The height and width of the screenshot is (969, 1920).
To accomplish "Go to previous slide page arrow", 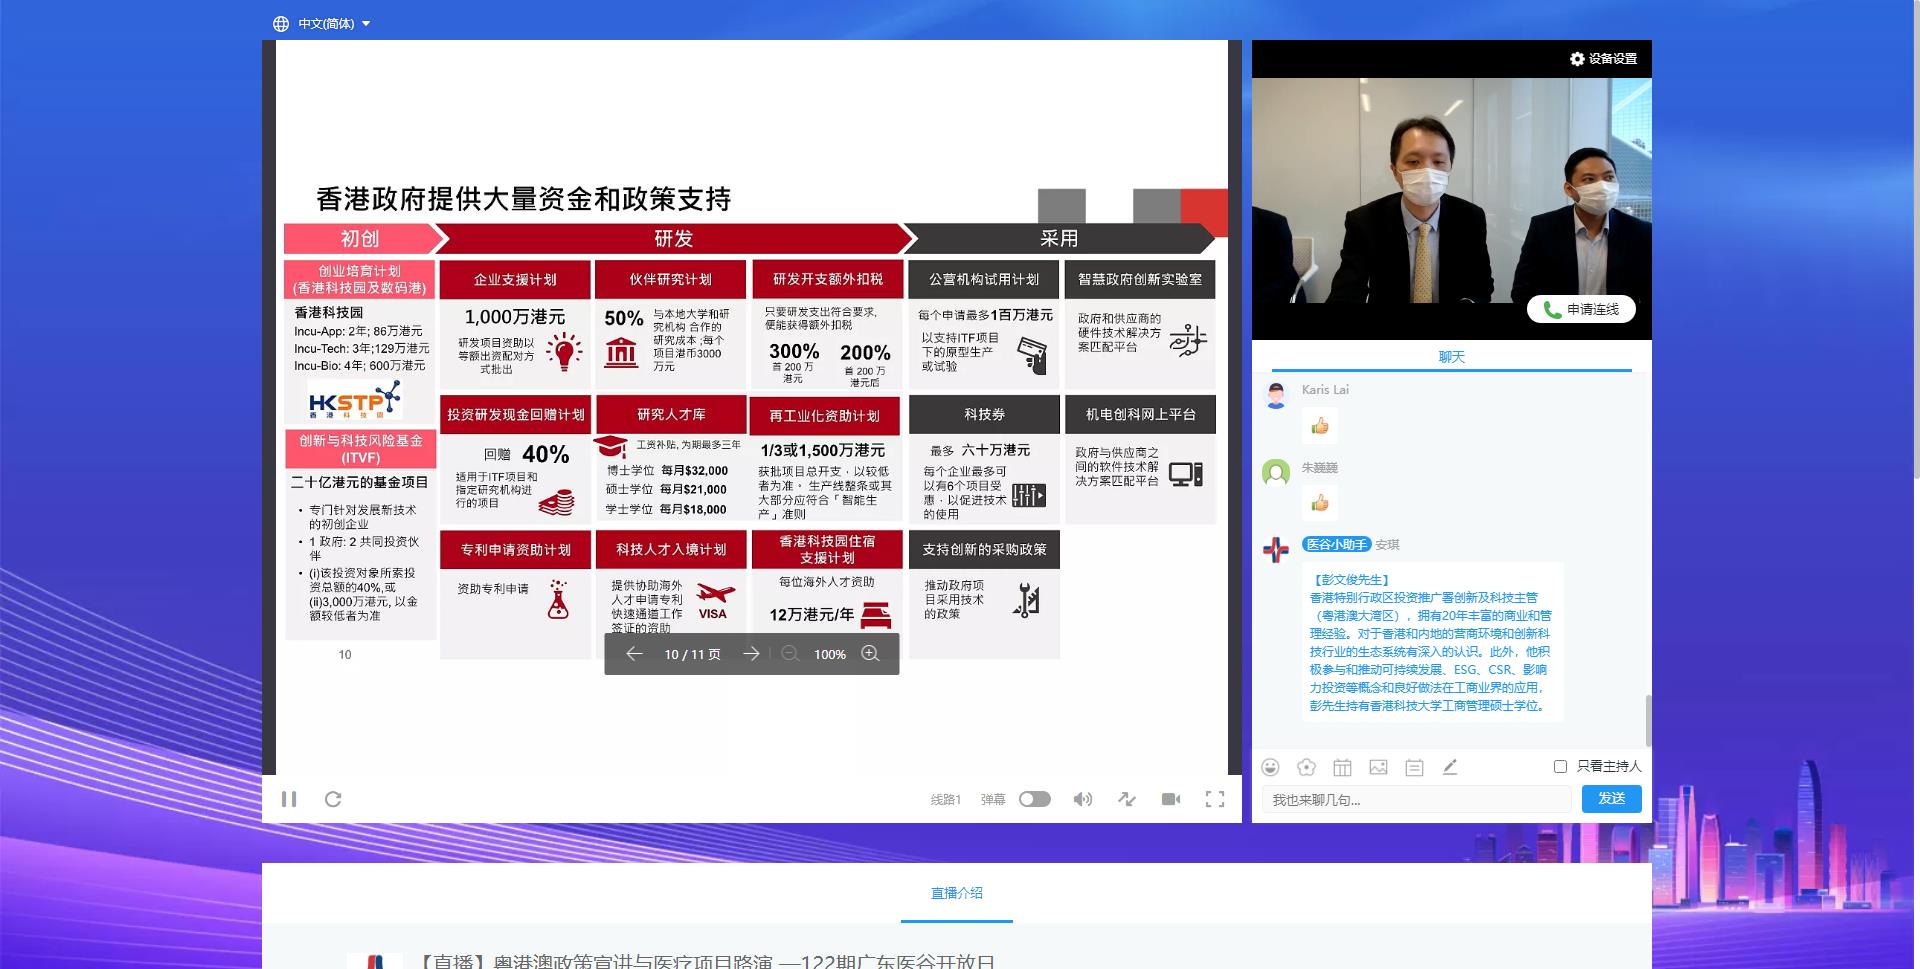I will tap(634, 654).
